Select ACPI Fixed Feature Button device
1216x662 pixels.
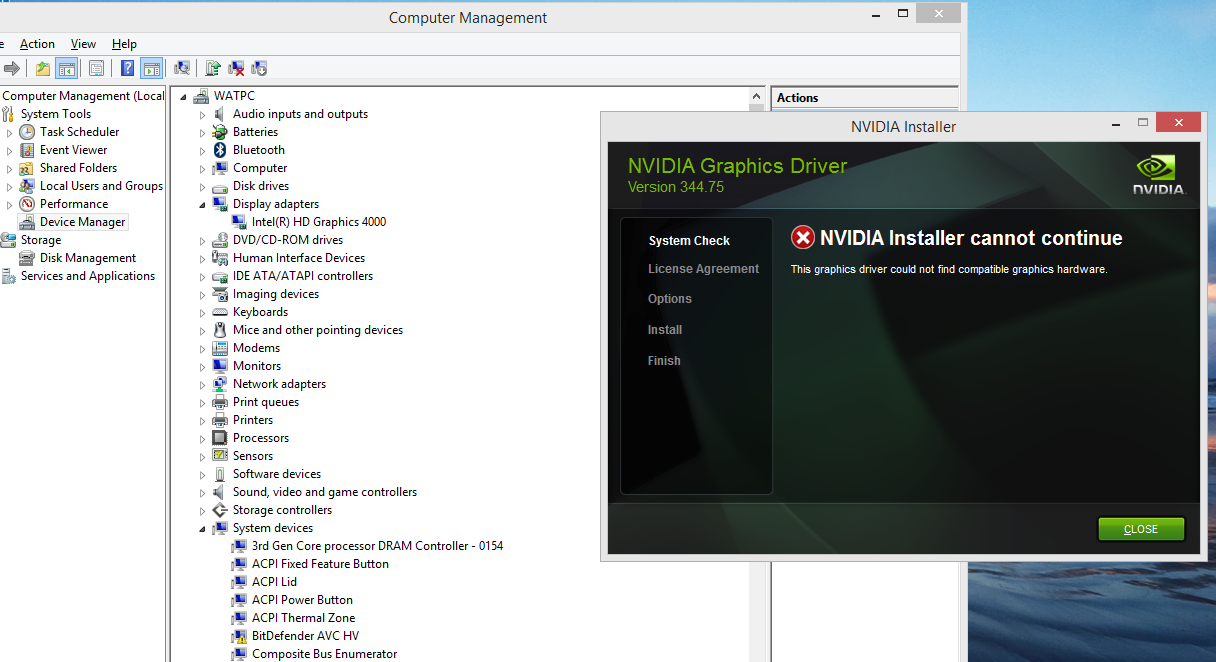[320, 564]
